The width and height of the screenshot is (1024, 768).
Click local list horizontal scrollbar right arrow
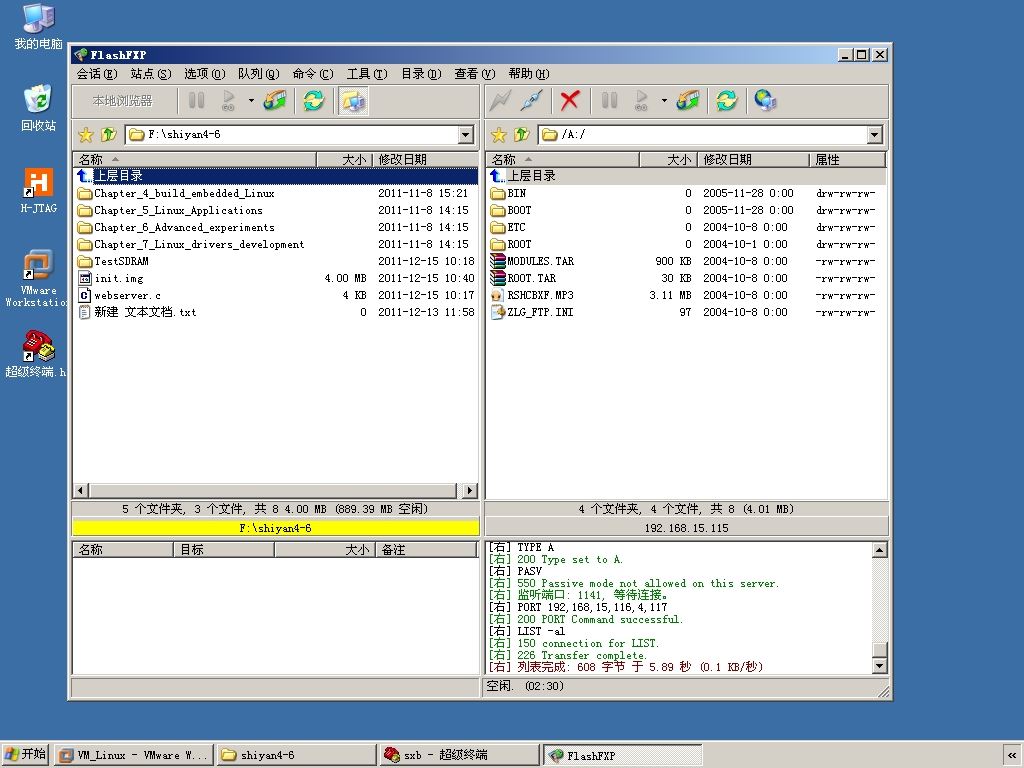(x=470, y=490)
